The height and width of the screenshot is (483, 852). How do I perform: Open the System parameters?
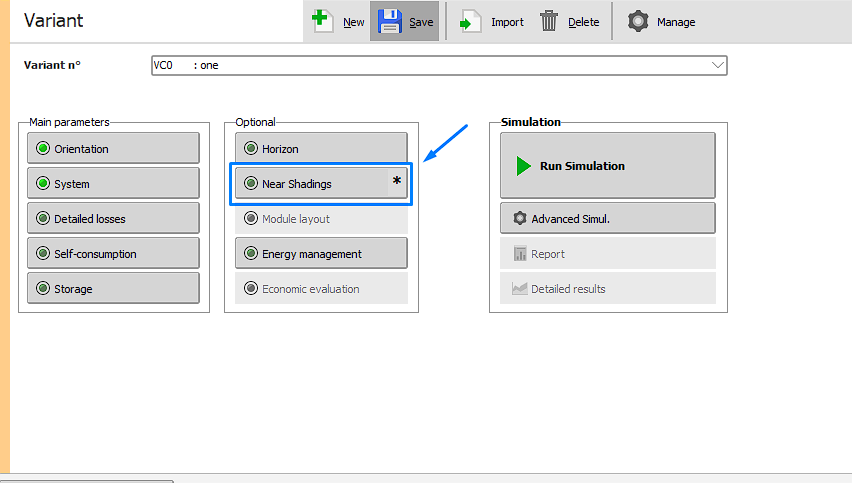pyautogui.click(x=113, y=184)
